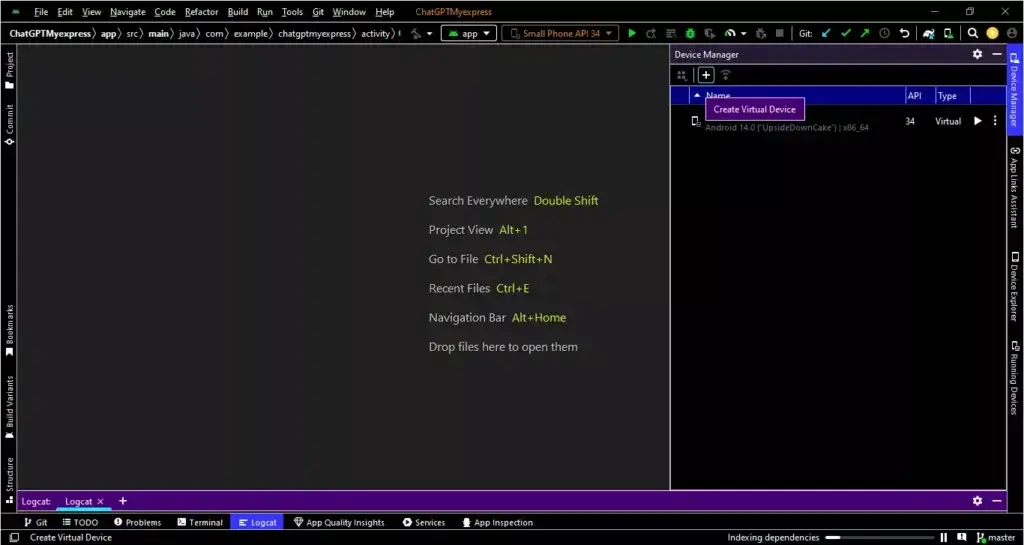Click the Apply Code Changes icon

[x=671, y=33]
